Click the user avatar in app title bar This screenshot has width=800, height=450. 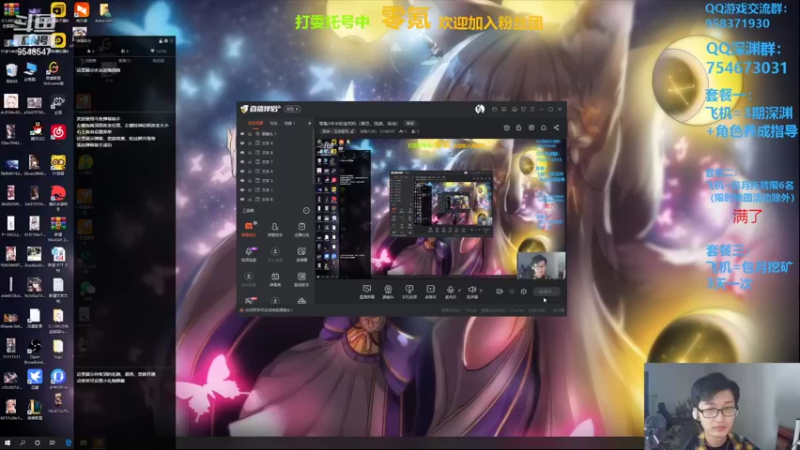tap(480, 109)
